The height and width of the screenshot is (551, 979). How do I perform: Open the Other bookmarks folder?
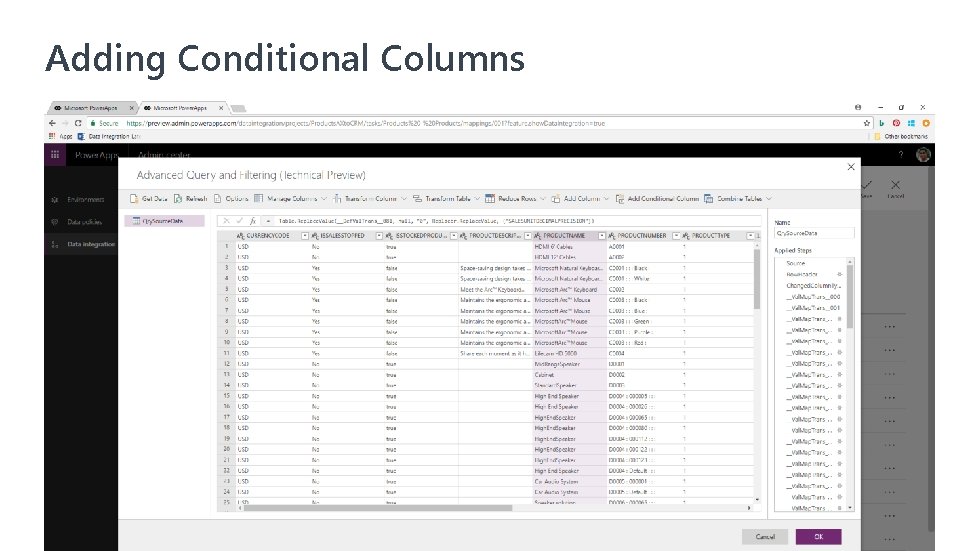pos(900,136)
